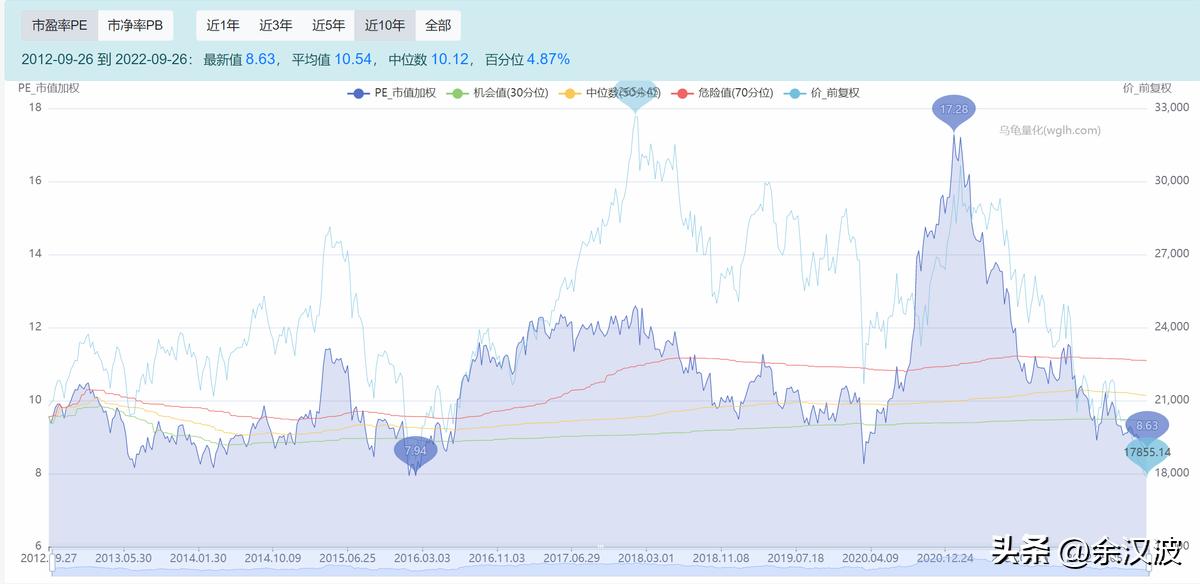The image size is (1200, 584).
Task: Click the 8.63 latest PE marker pin
Action: [1146, 426]
